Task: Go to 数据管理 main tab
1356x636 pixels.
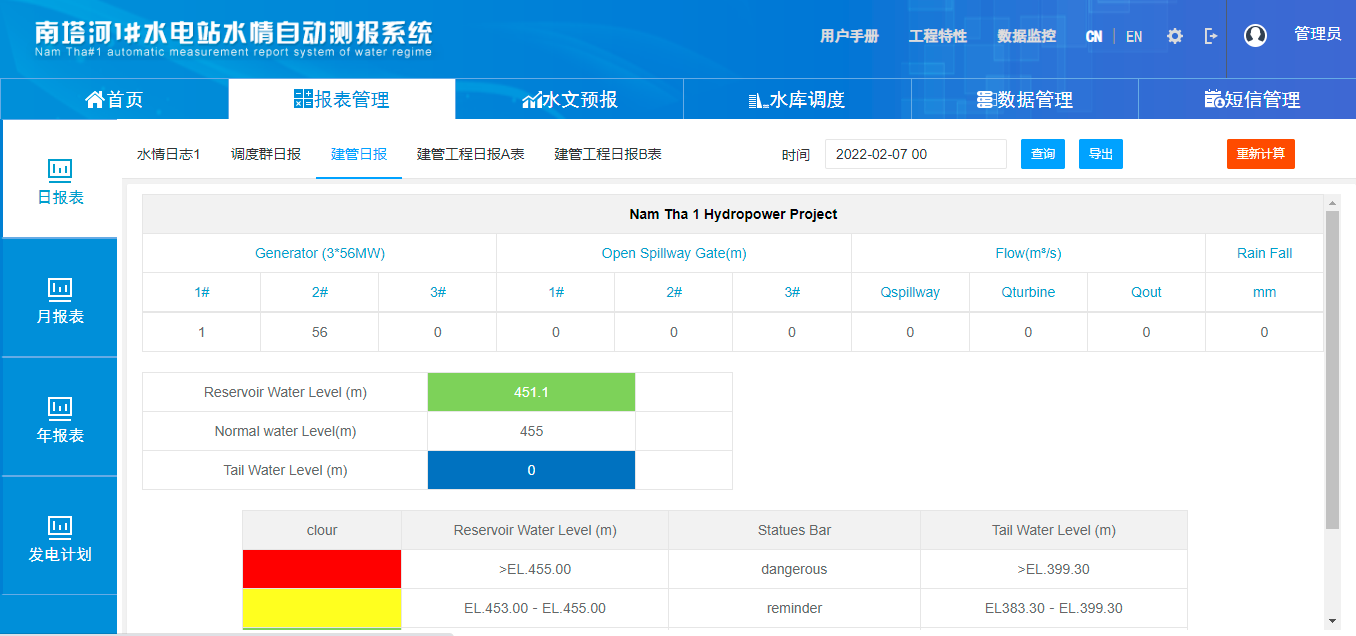Action: pos(1024,99)
